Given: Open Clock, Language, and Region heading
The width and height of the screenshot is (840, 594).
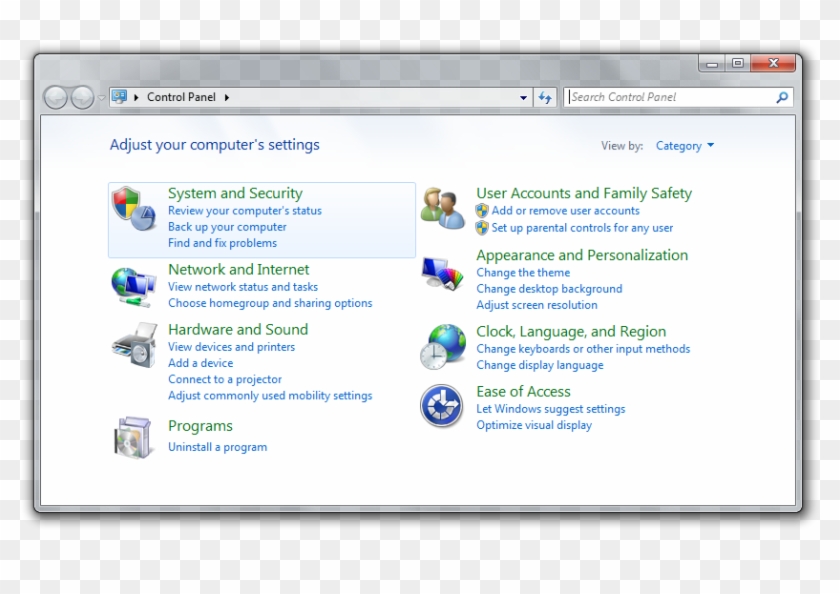Looking at the screenshot, I should point(571,332).
